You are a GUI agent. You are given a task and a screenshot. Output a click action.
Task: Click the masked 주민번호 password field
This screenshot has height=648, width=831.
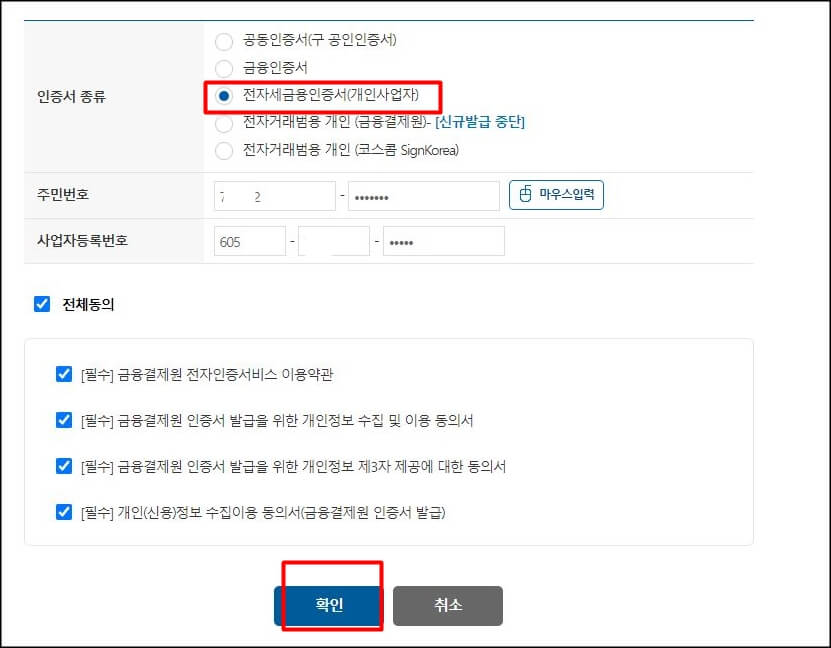coord(423,195)
